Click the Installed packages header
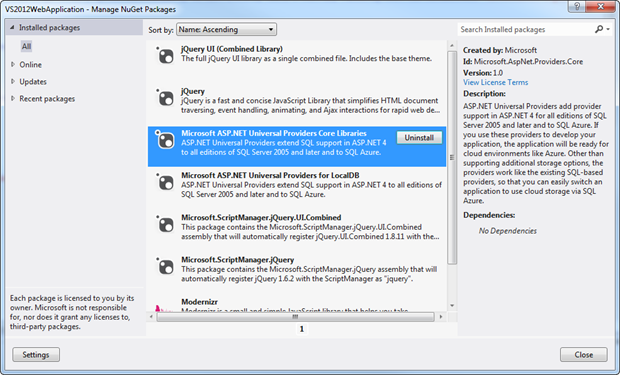620x375 pixels. coord(74,27)
